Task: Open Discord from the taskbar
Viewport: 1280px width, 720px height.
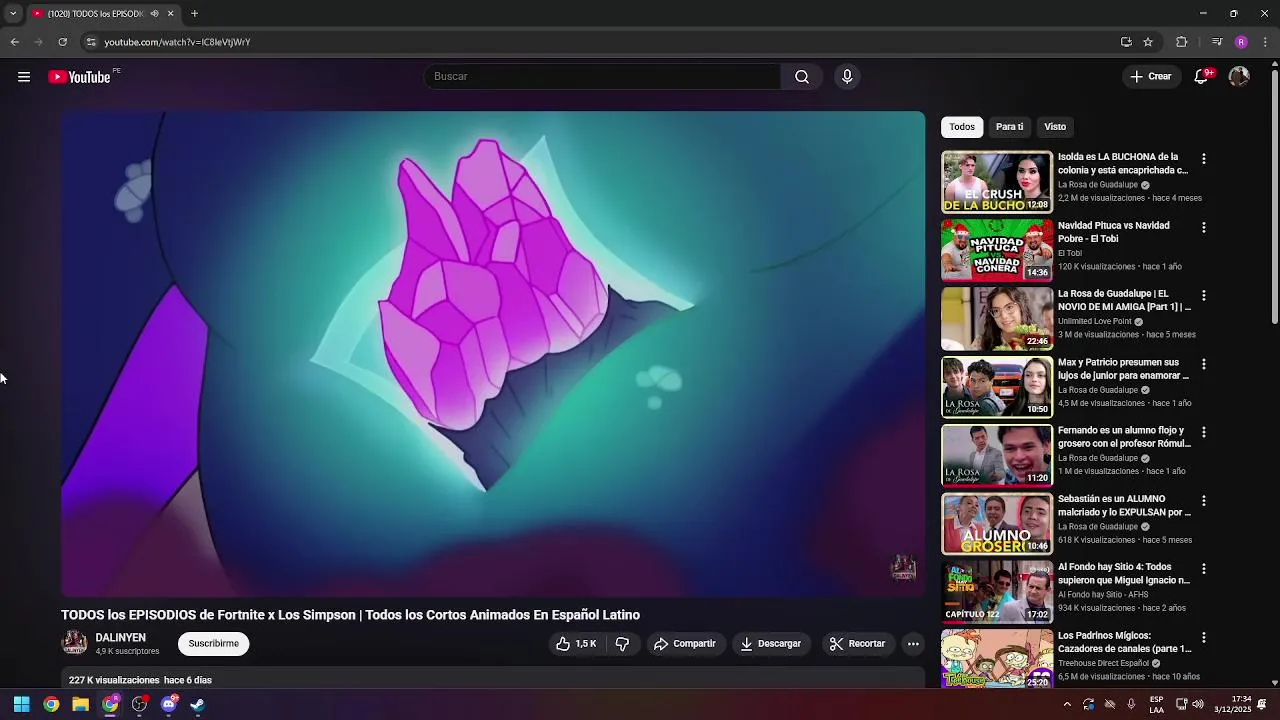Action: (x=169, y=704)
